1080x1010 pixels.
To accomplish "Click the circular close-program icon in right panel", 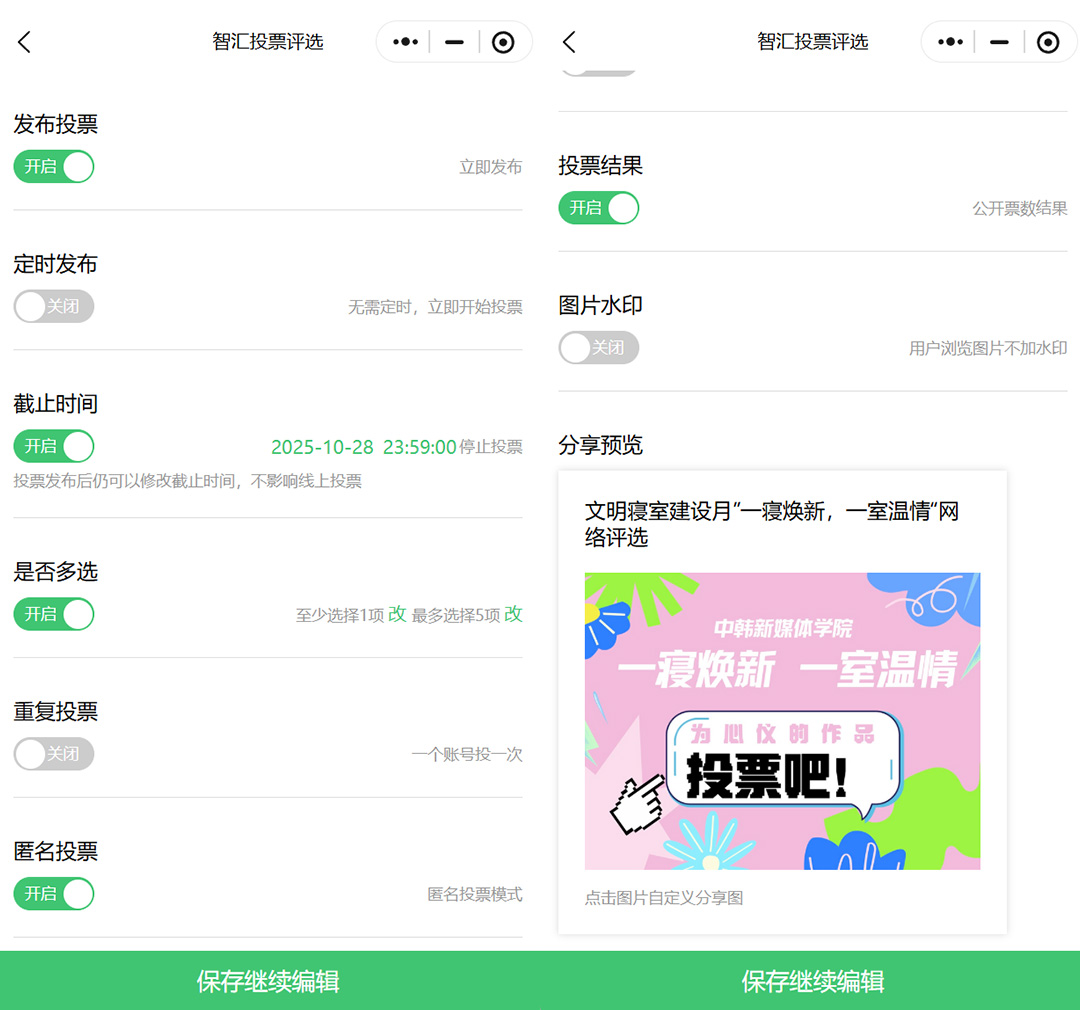I will (1048, 42).
